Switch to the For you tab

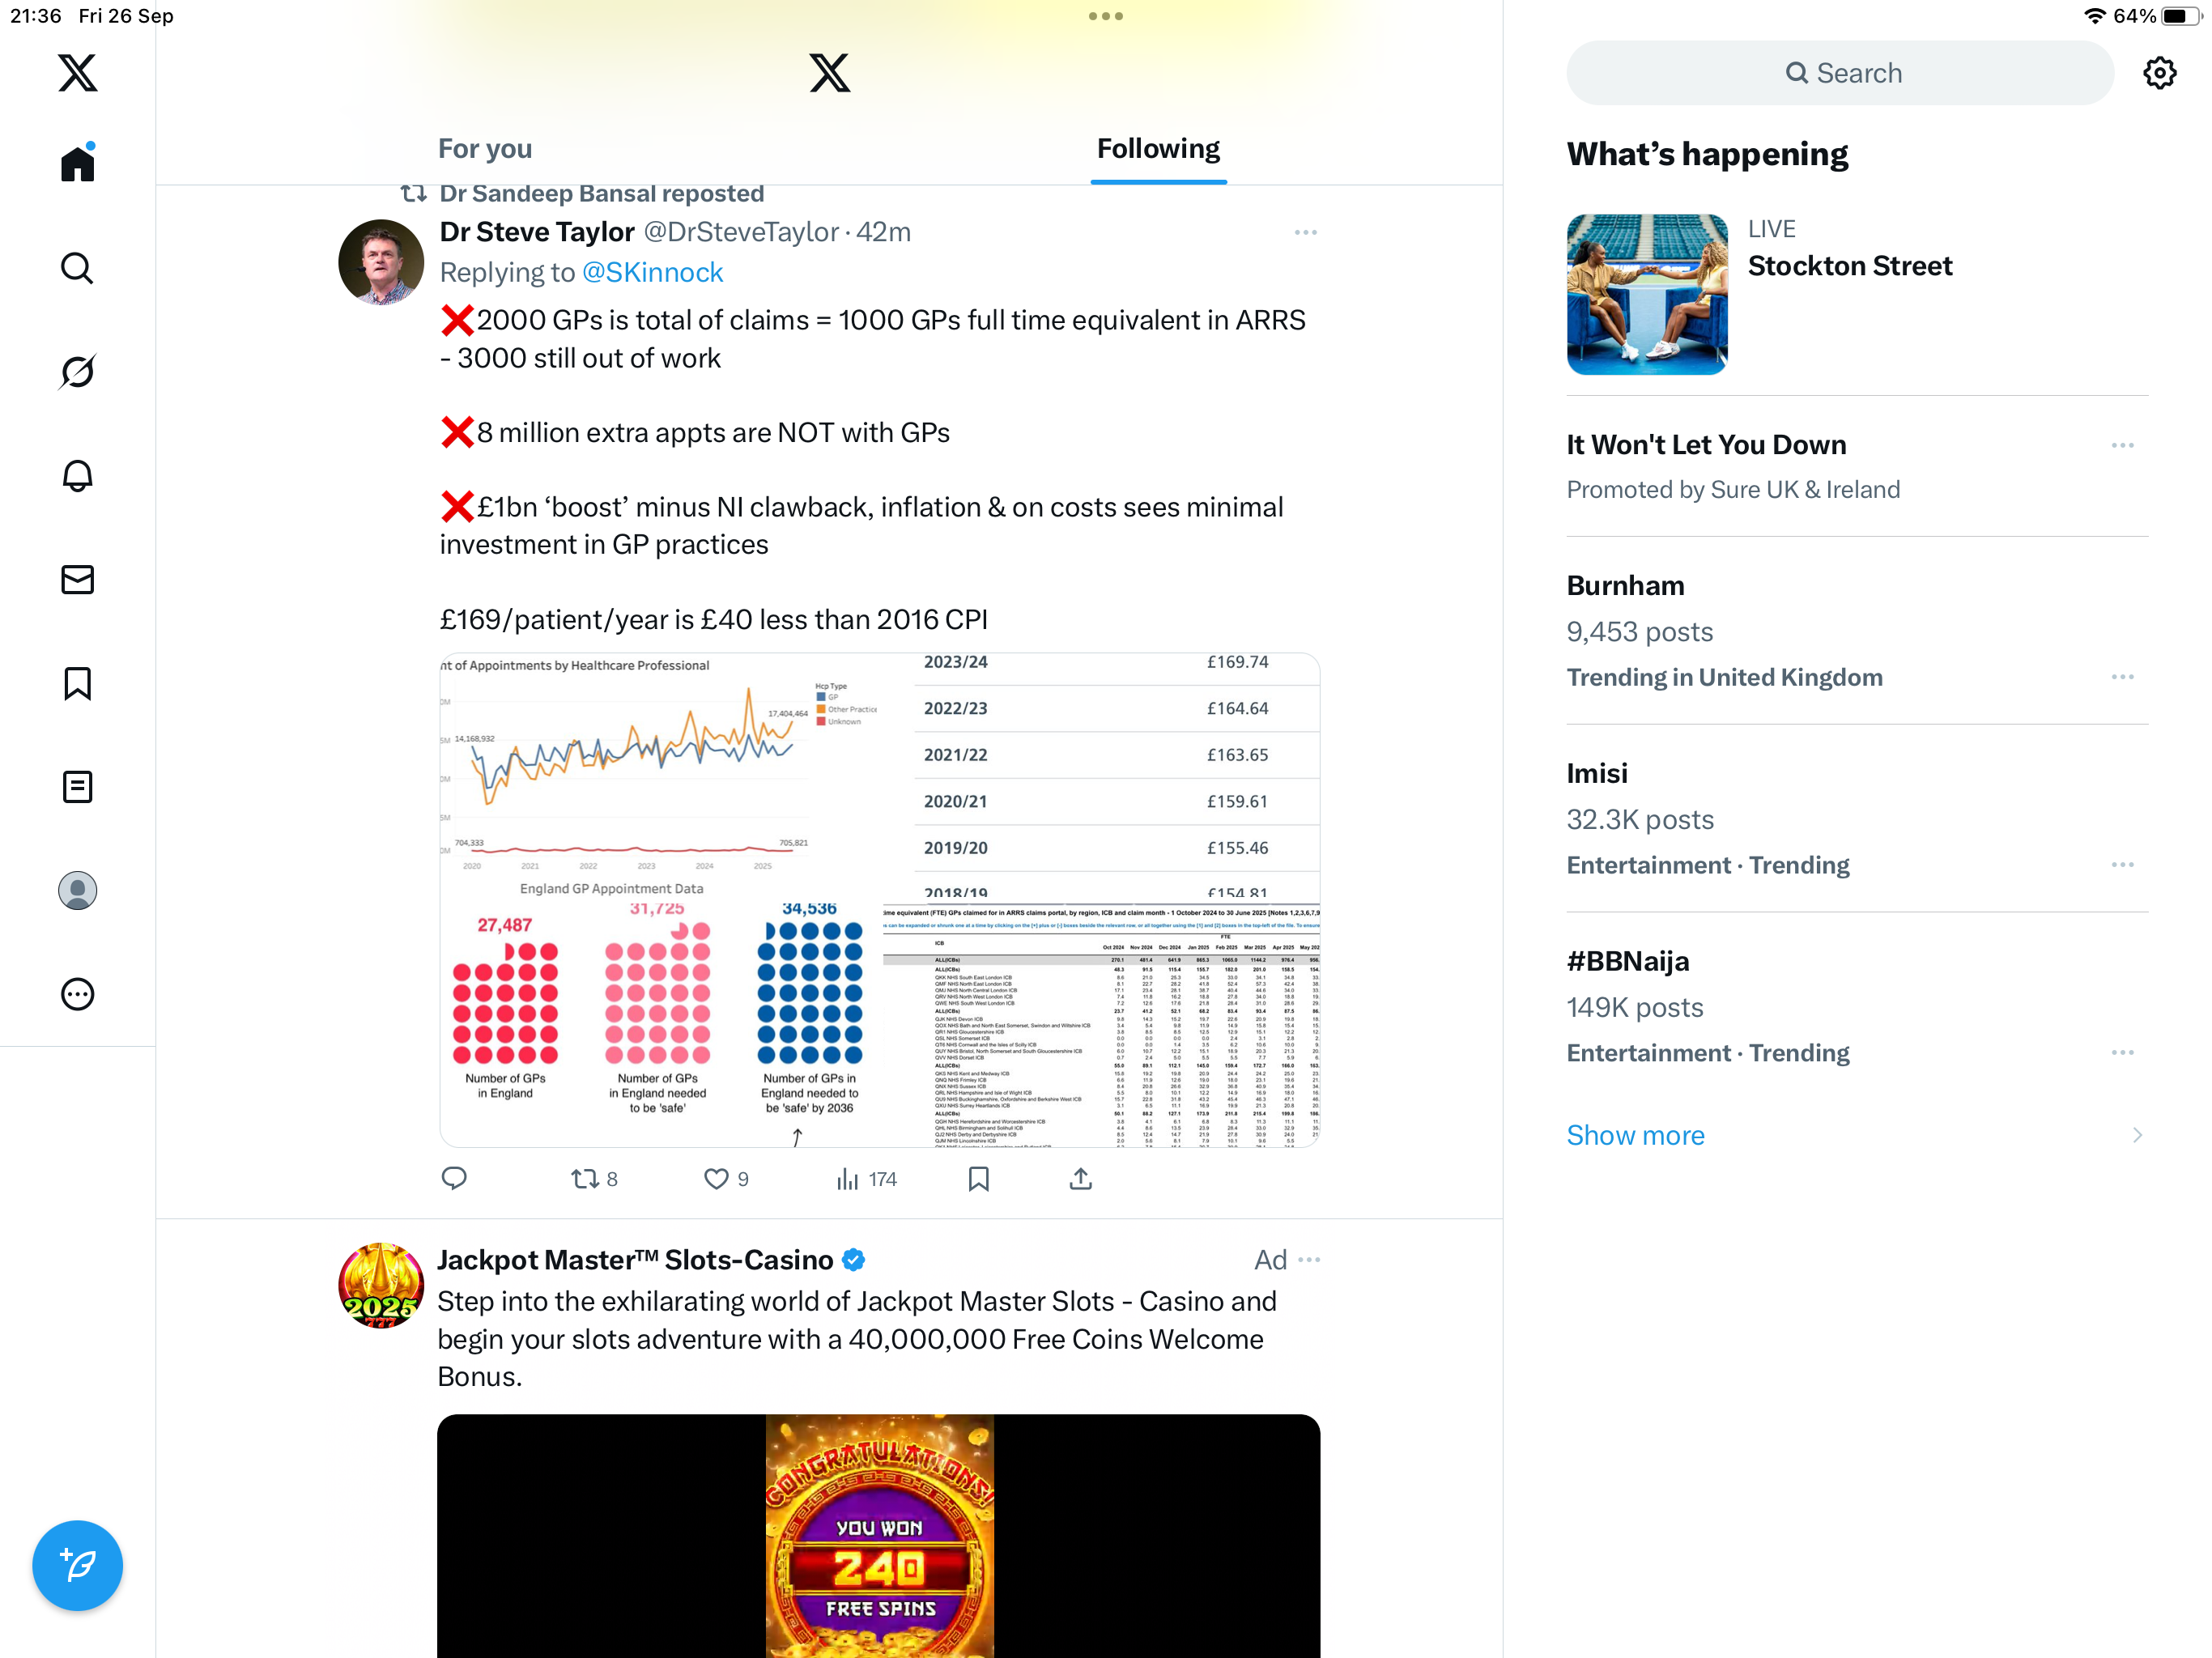(x=485, y=149)
